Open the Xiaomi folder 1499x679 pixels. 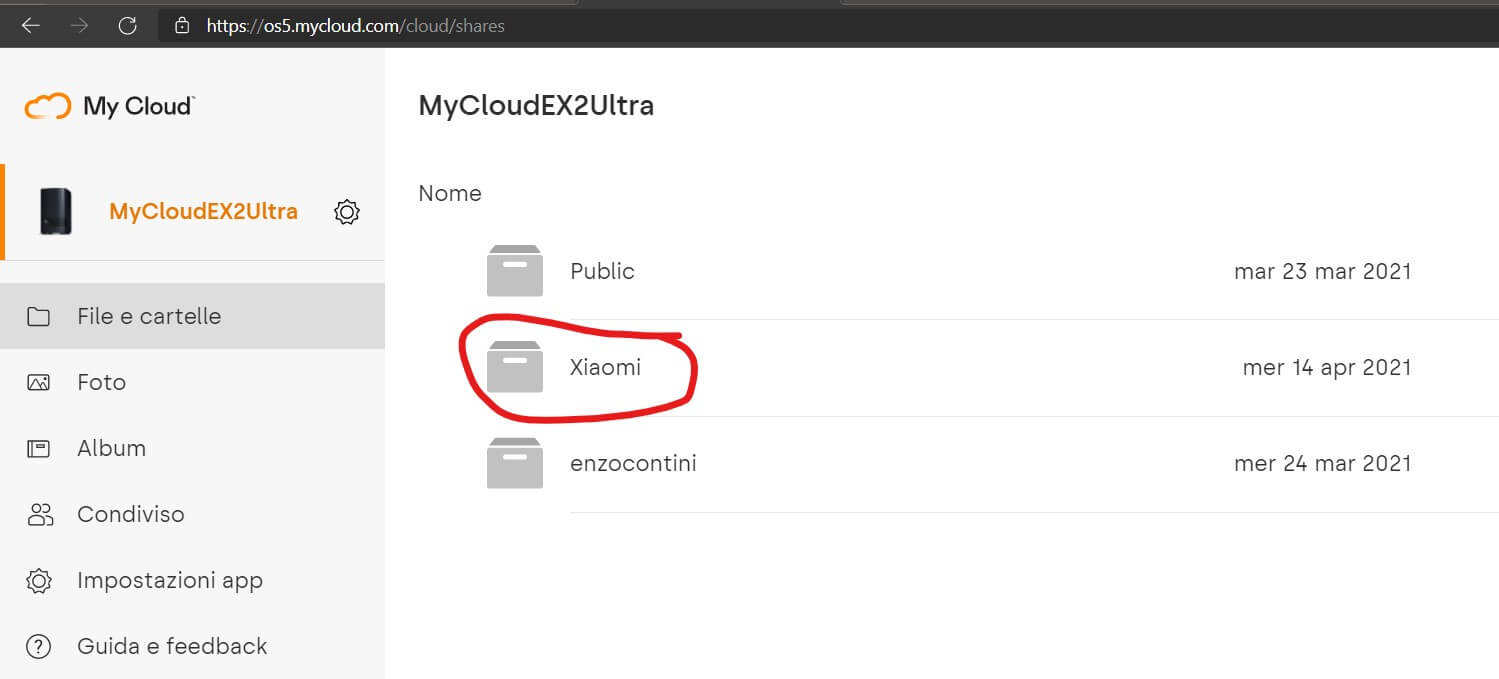605,368
